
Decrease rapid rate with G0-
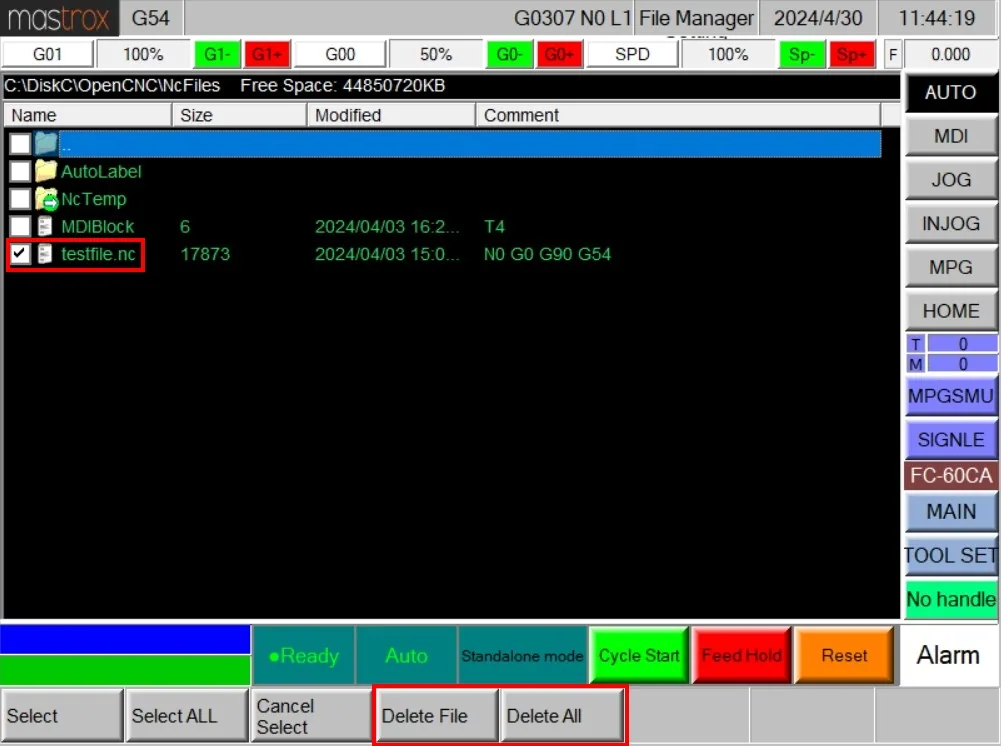click(x=509, y=54)
